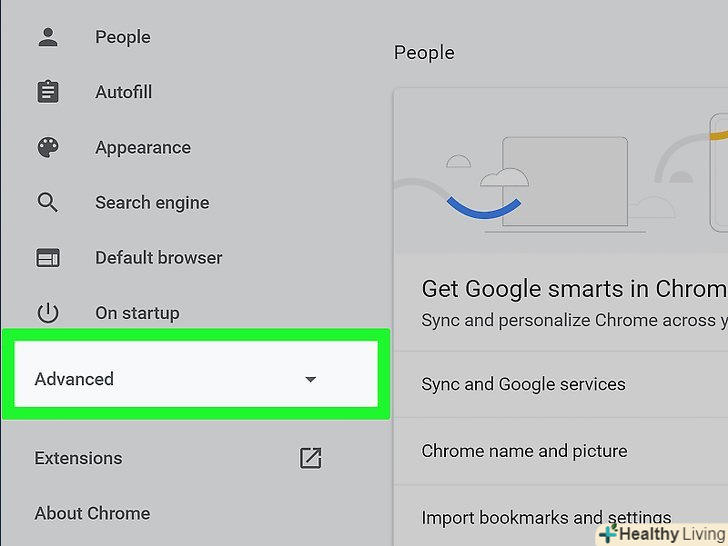Click the Extensions external link icon
Viewport: 728px width, 546px height.
click(x=311, y=458)
